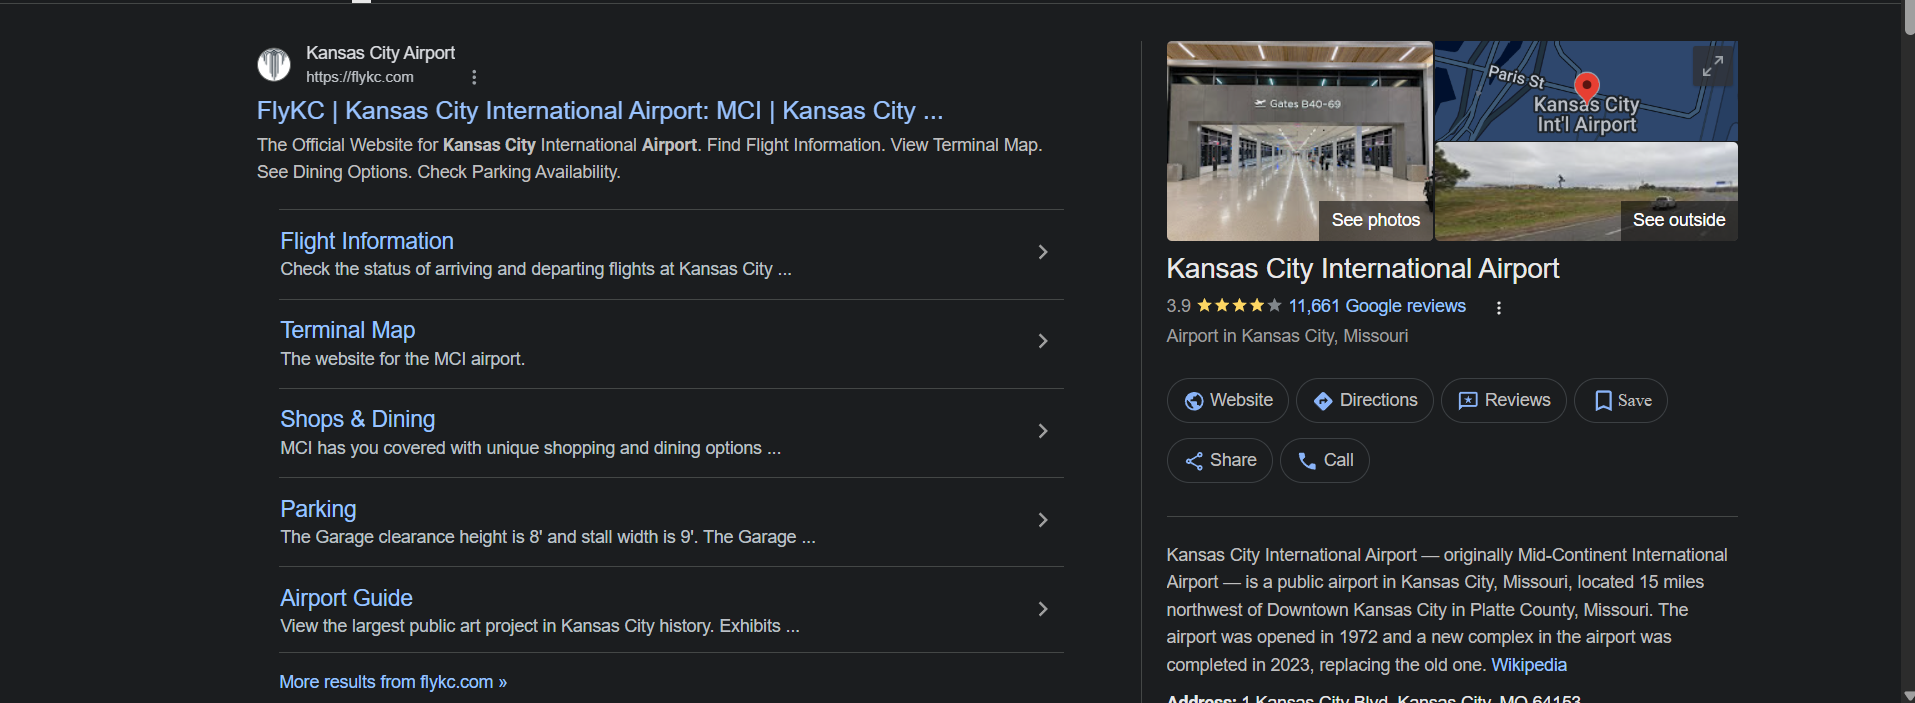Call Kansas City International Airport
Viewport: 1915px width, 703px height.
(1324, 461)
